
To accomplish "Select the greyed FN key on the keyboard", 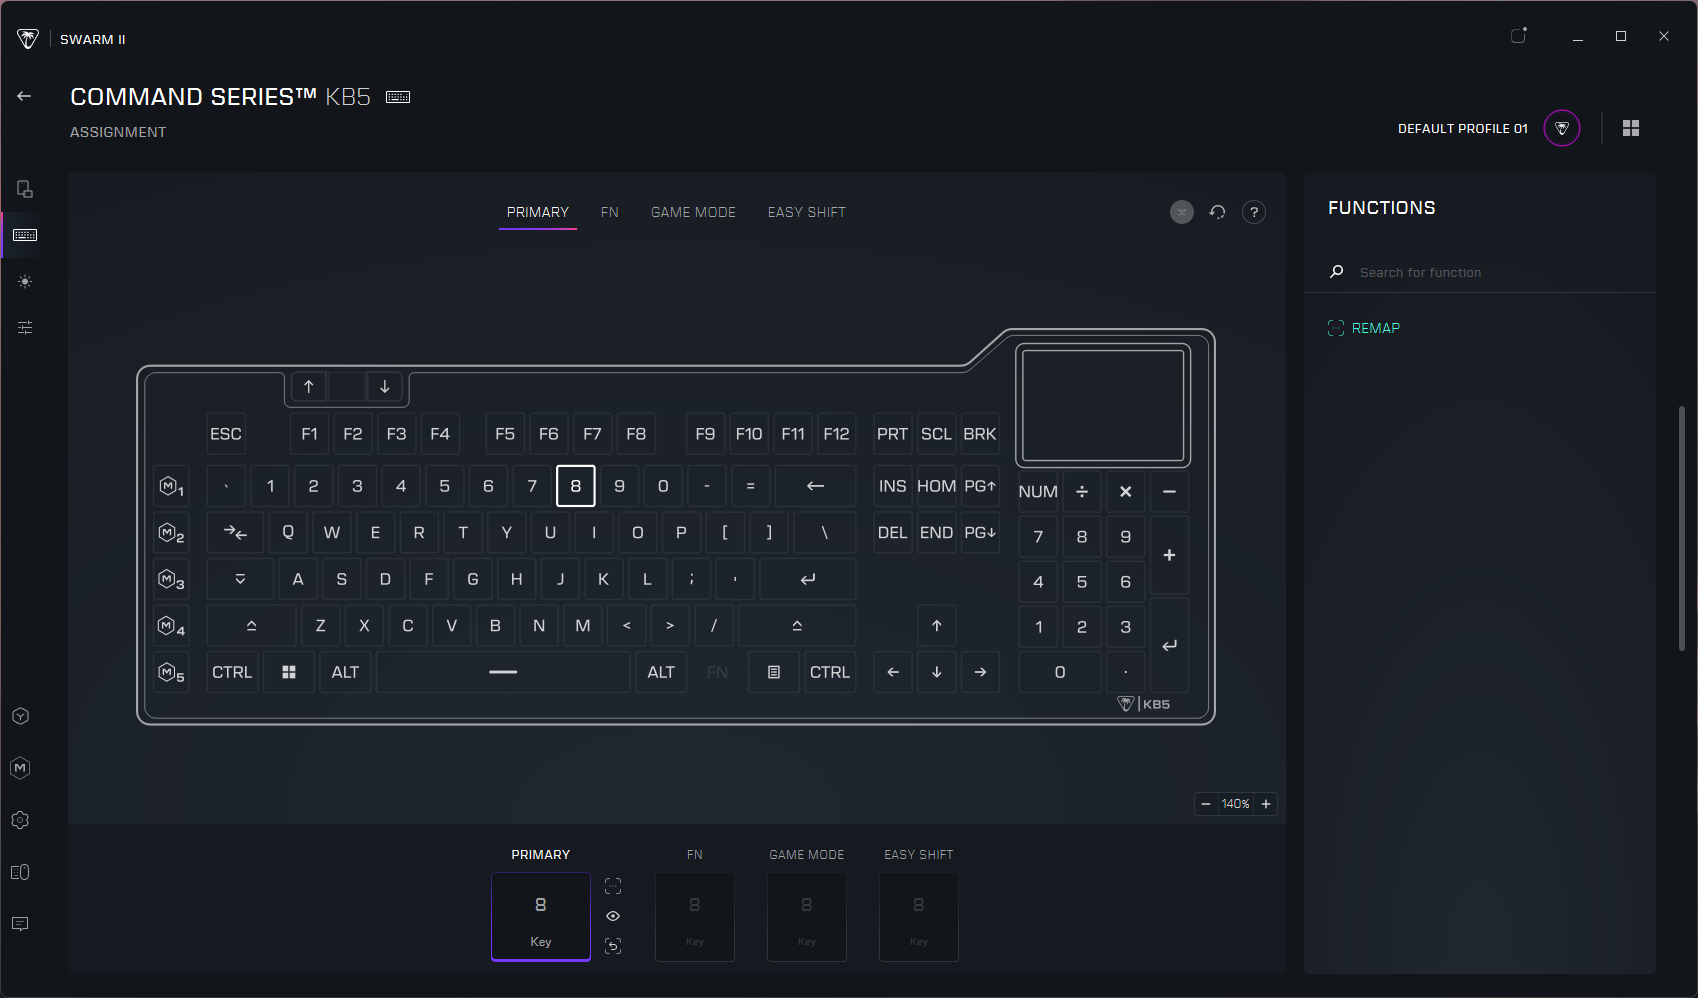I will 717,672.
